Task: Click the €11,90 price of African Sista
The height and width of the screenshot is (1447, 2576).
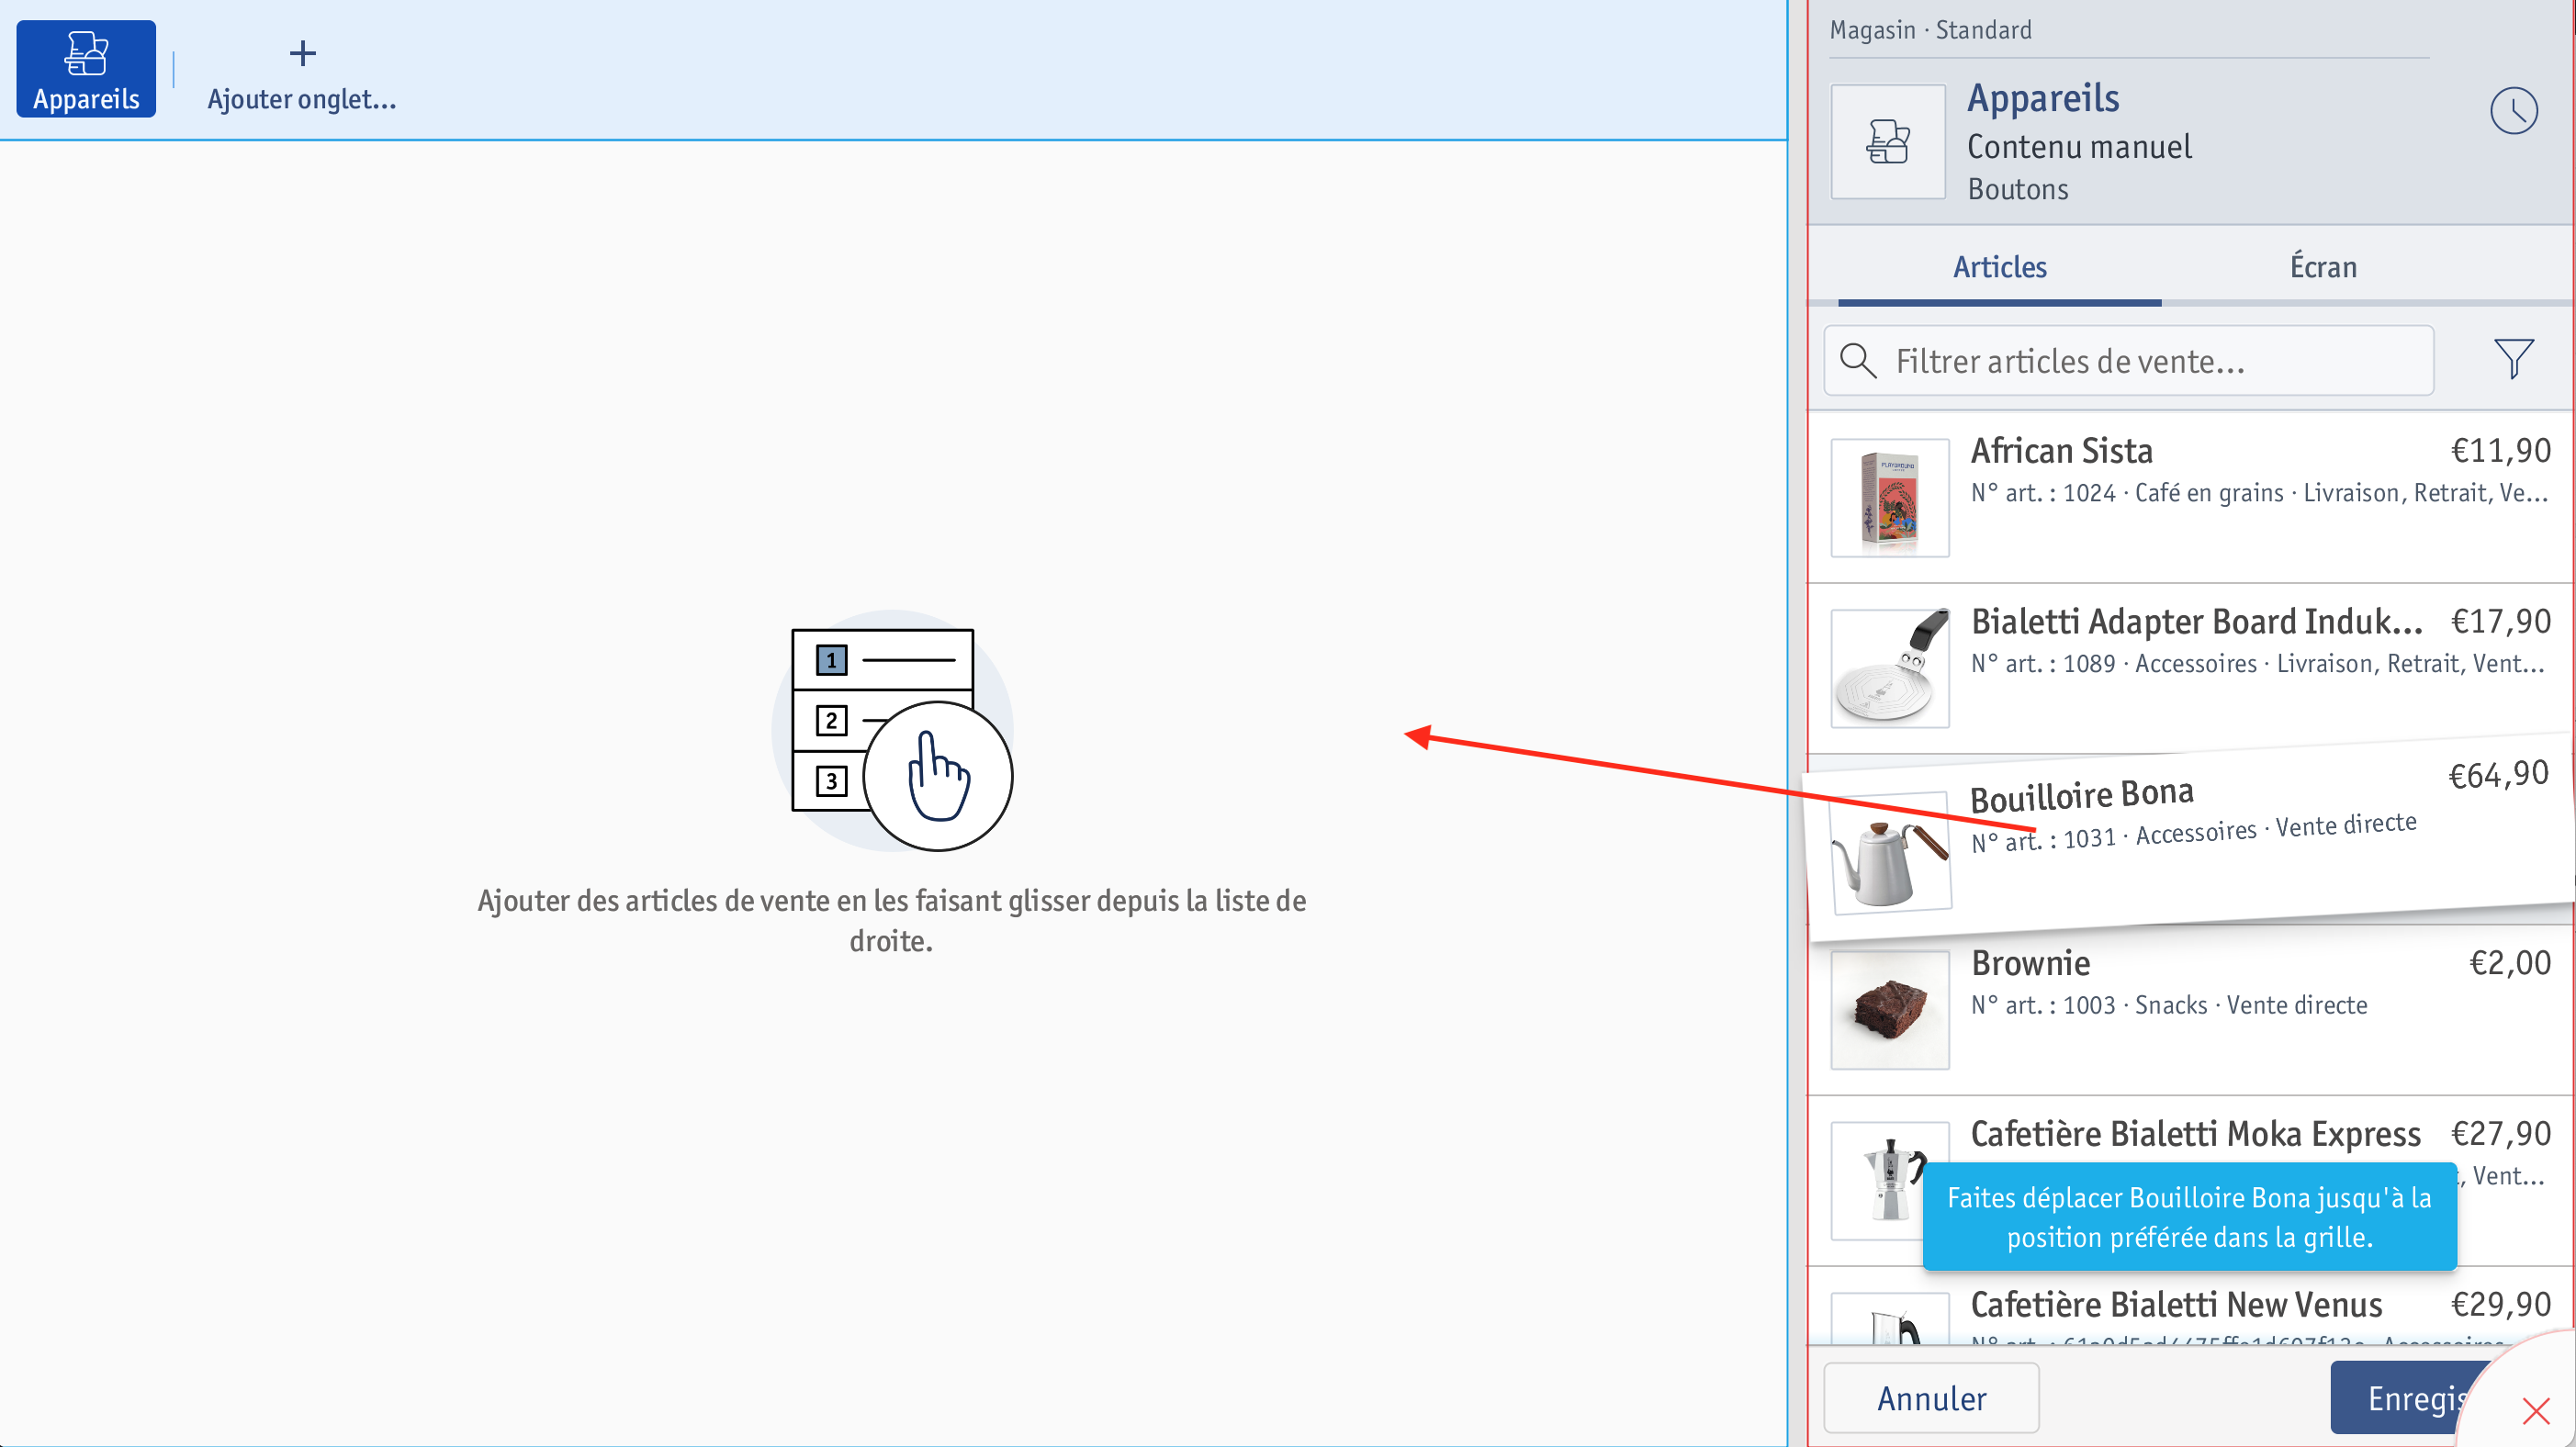Action: pyautogui.click(x=2500, y=451)
